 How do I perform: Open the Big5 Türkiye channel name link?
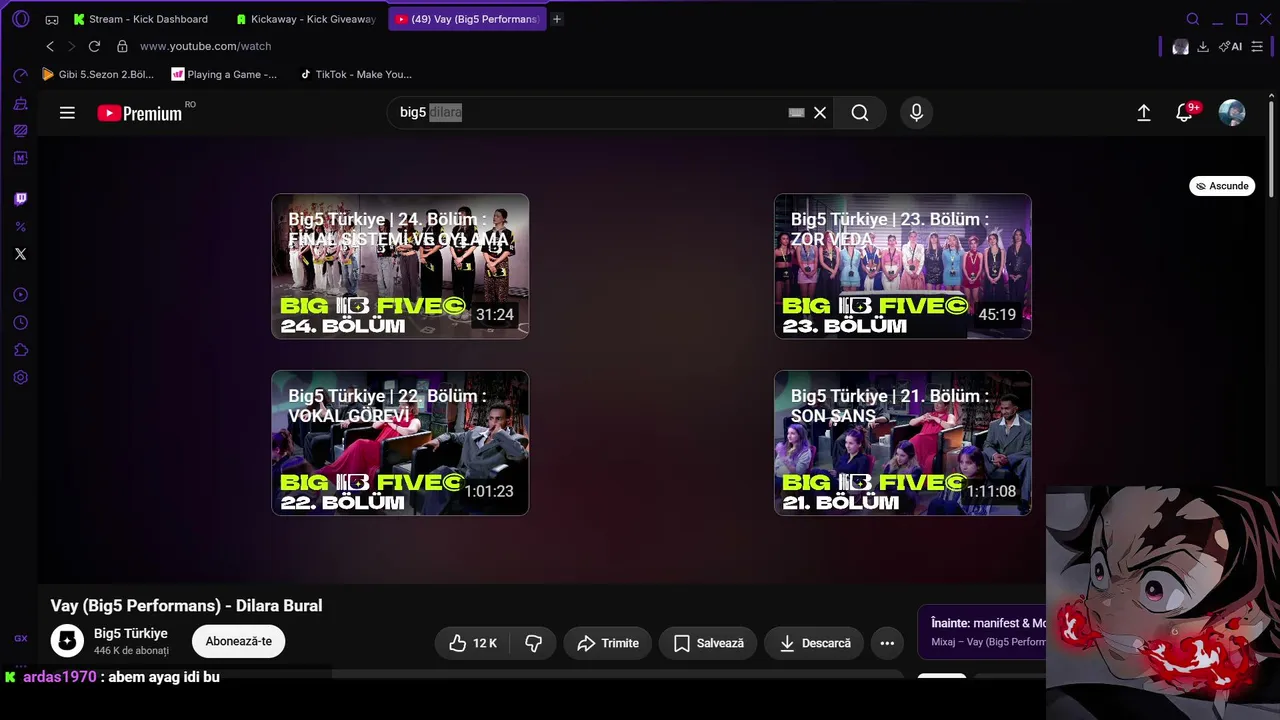(131, 634)
